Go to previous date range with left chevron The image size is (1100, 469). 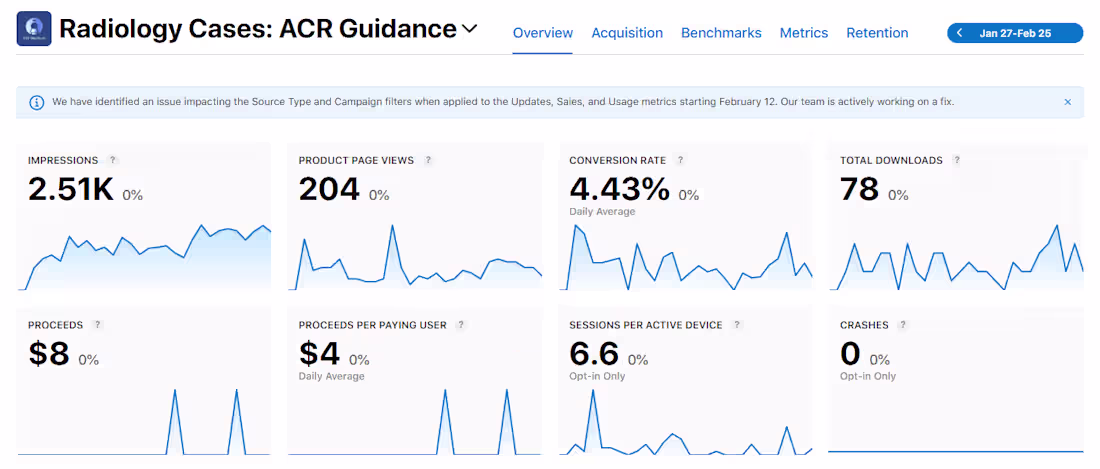959,33
